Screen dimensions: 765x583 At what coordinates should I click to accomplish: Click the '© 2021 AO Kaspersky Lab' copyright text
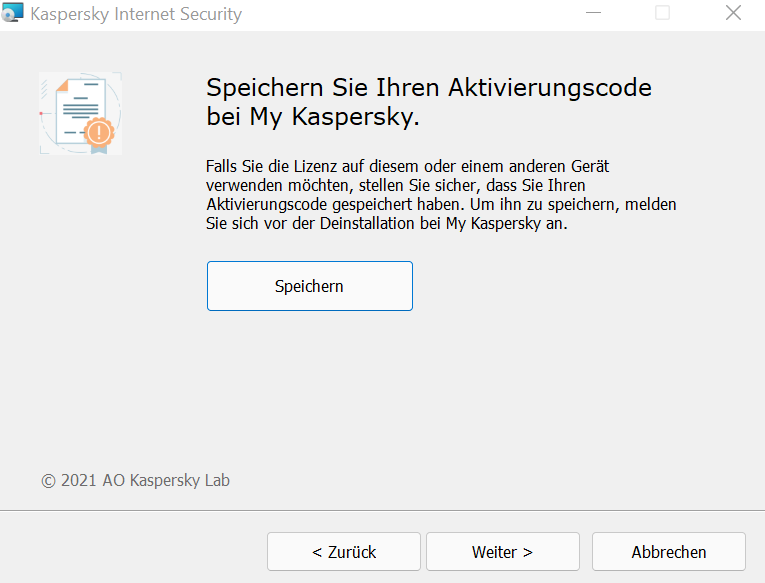(136, 480)
